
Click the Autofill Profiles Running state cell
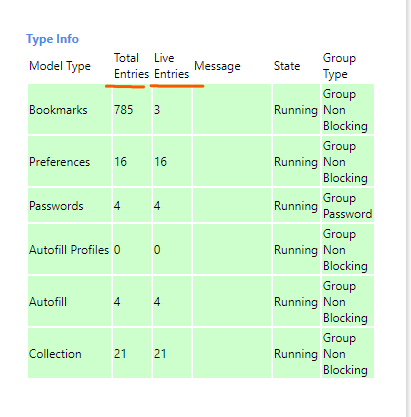[296, 250]
